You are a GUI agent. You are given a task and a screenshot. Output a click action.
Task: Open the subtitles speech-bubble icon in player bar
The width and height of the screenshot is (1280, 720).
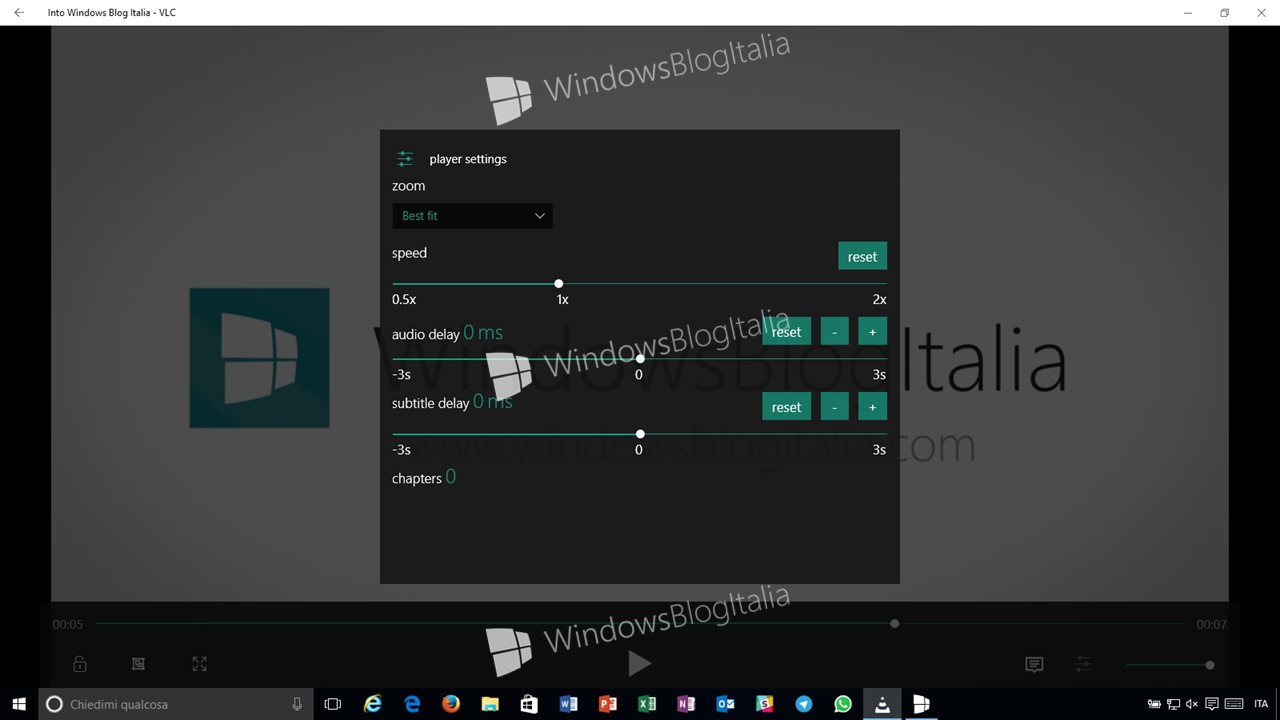1034,665
